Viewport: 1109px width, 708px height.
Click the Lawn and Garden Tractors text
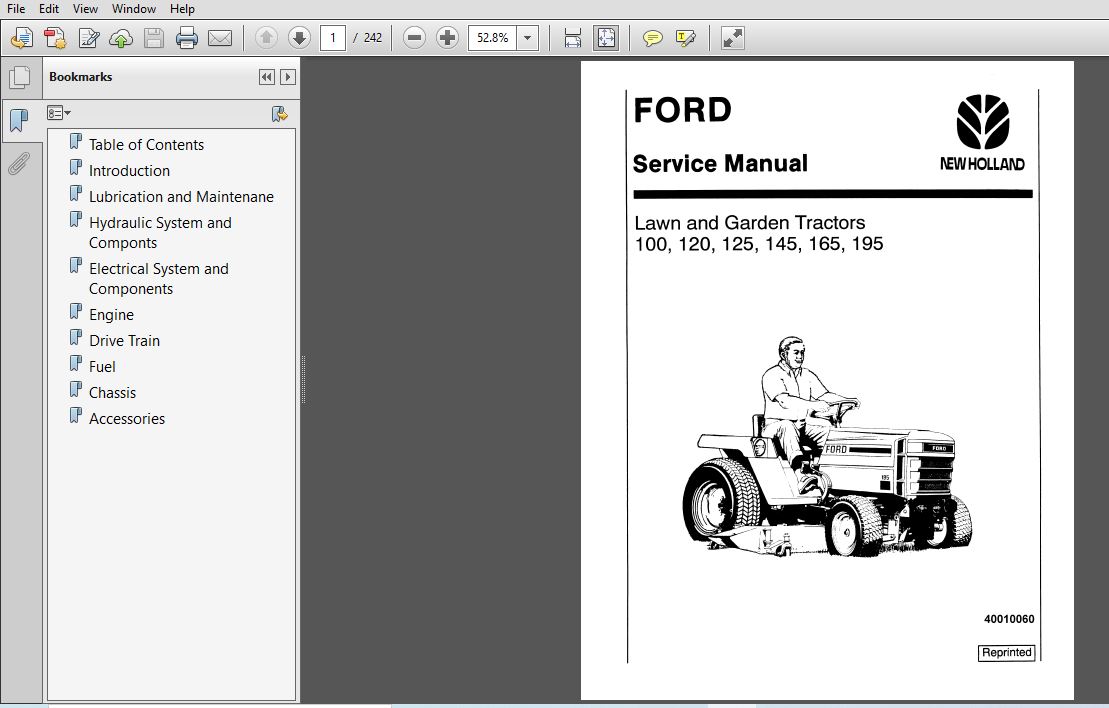[750, 224]
